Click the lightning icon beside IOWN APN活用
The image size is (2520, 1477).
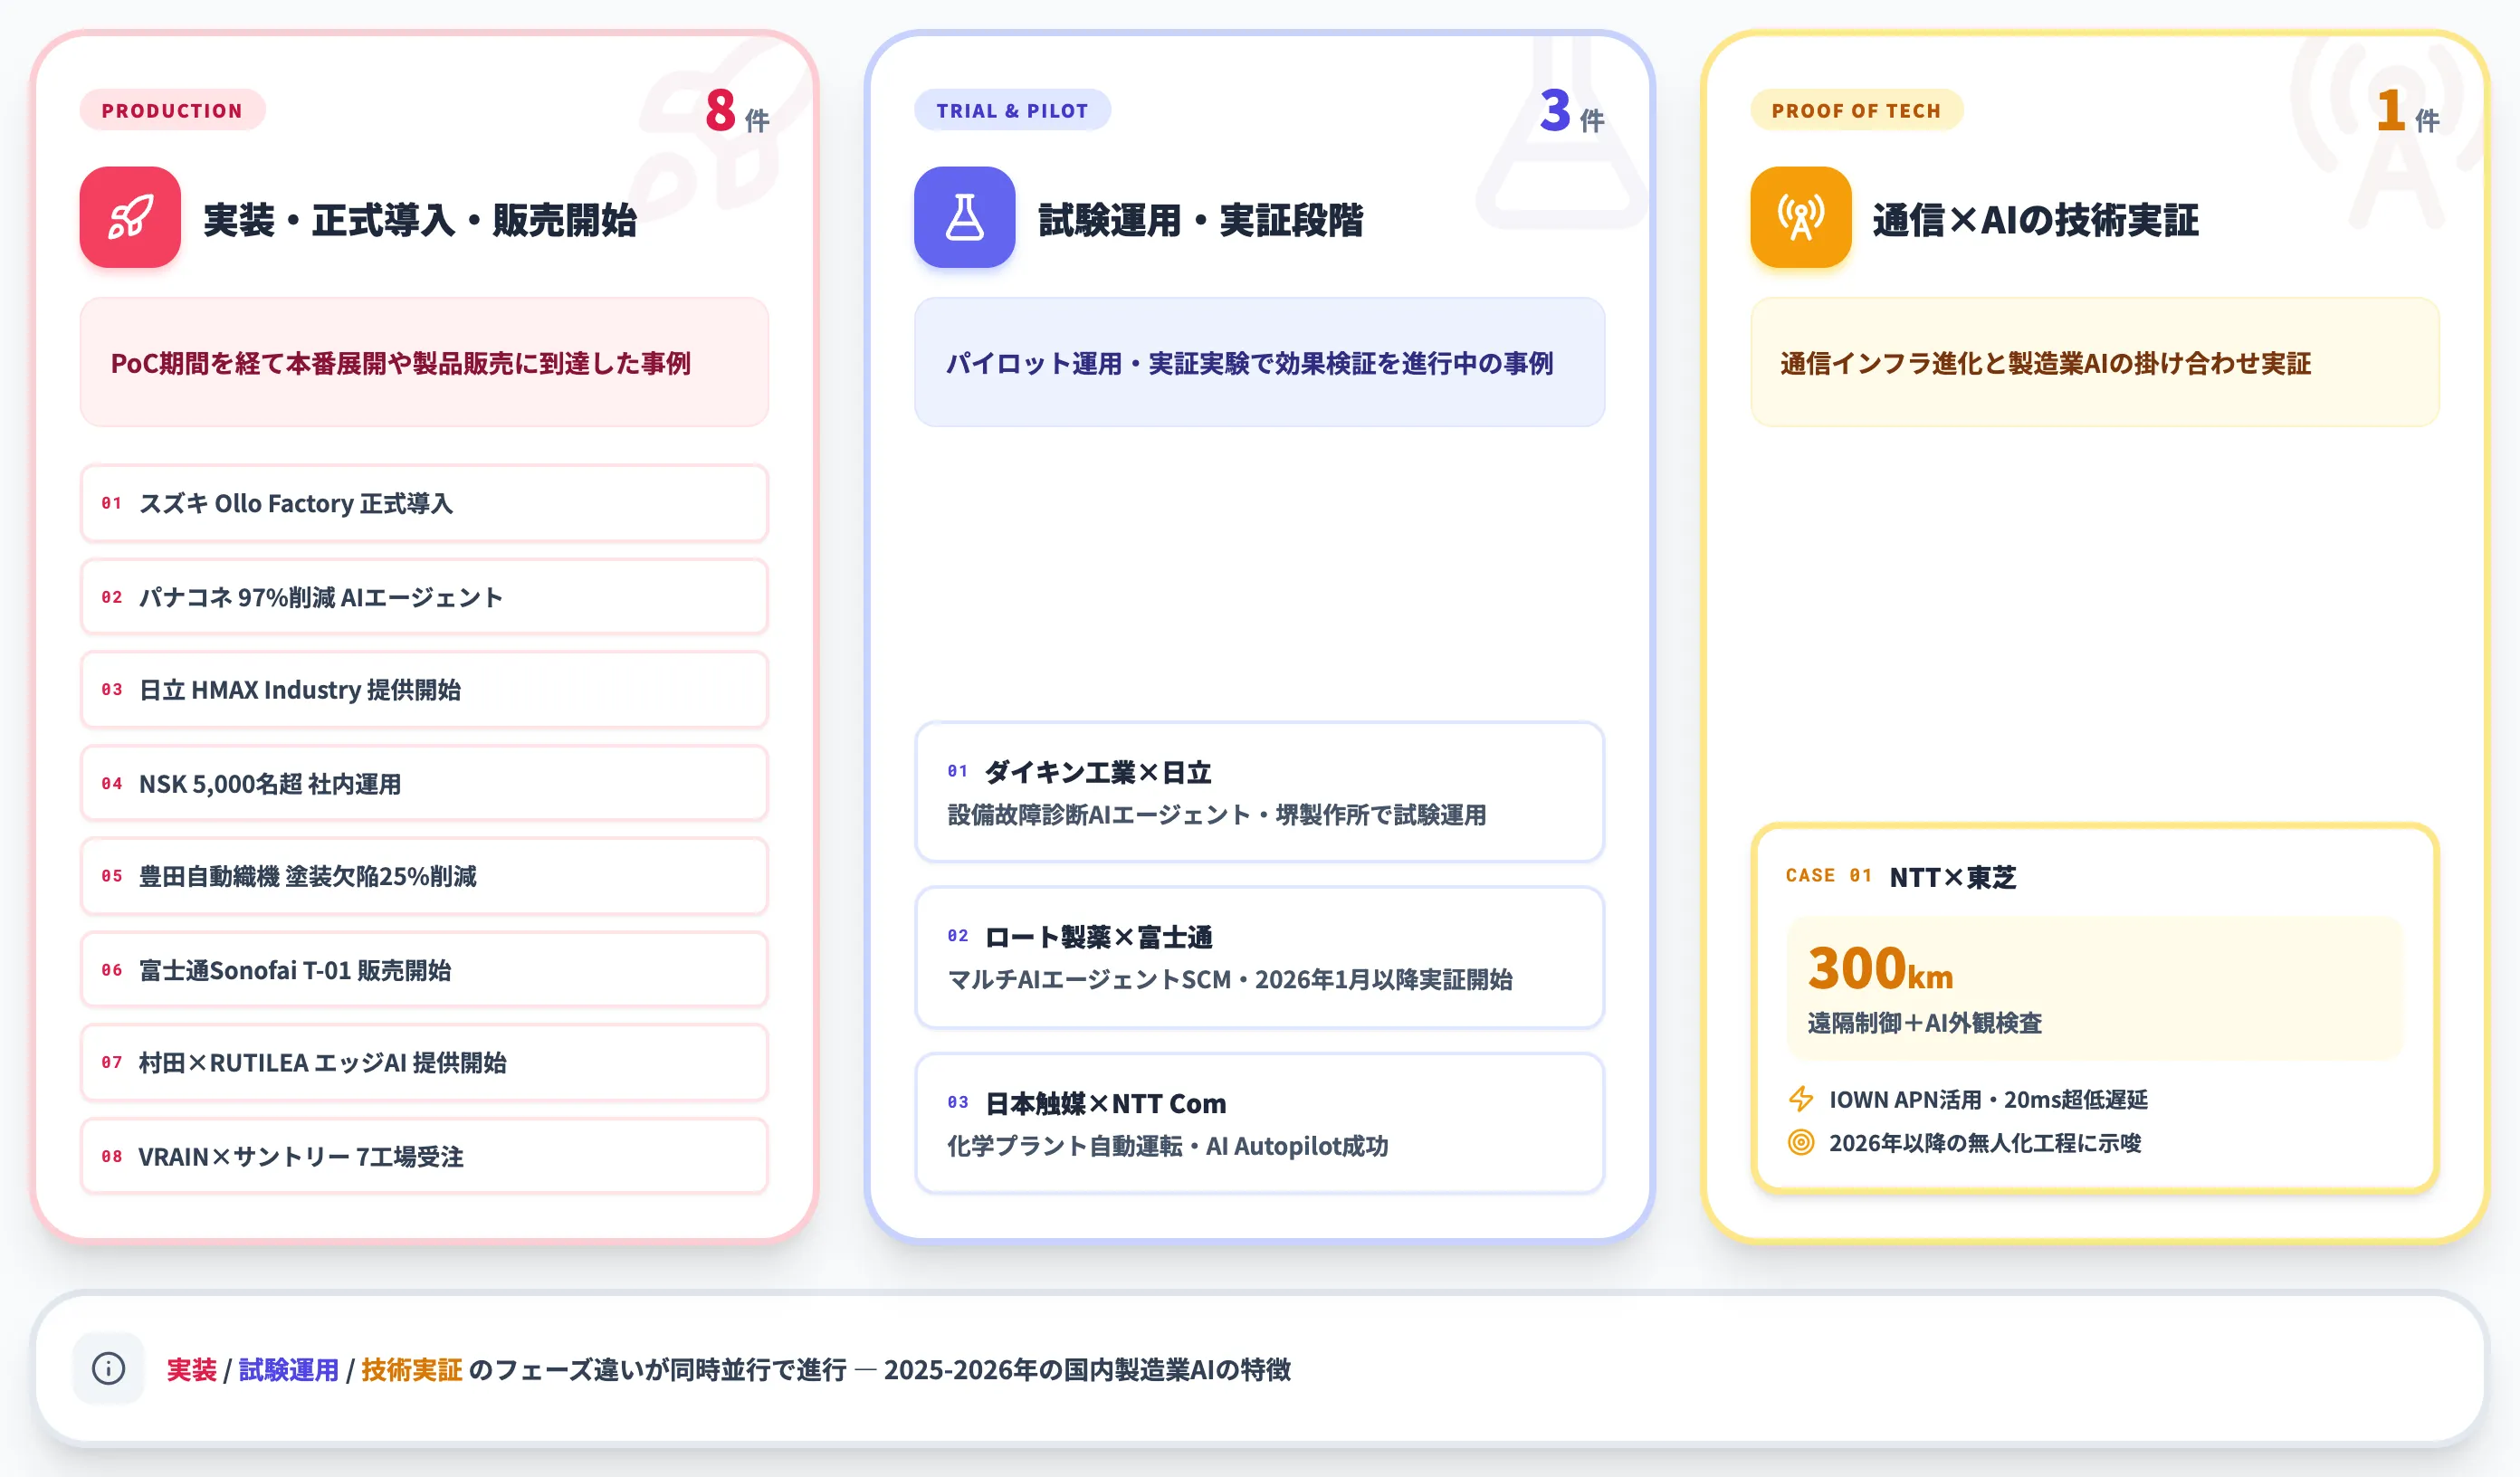(1800, 1099)
